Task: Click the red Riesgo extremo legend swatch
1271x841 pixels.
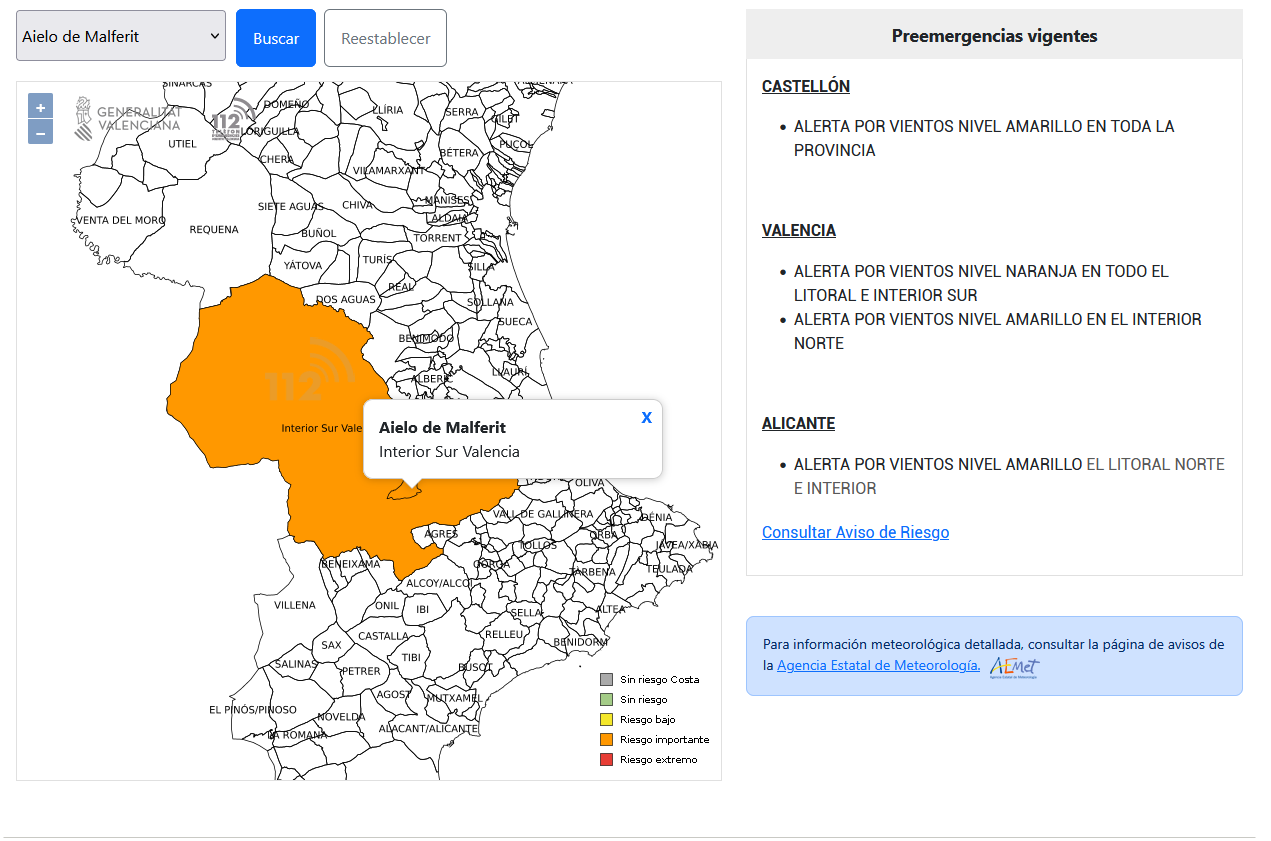Action: (x=606, y=760)
